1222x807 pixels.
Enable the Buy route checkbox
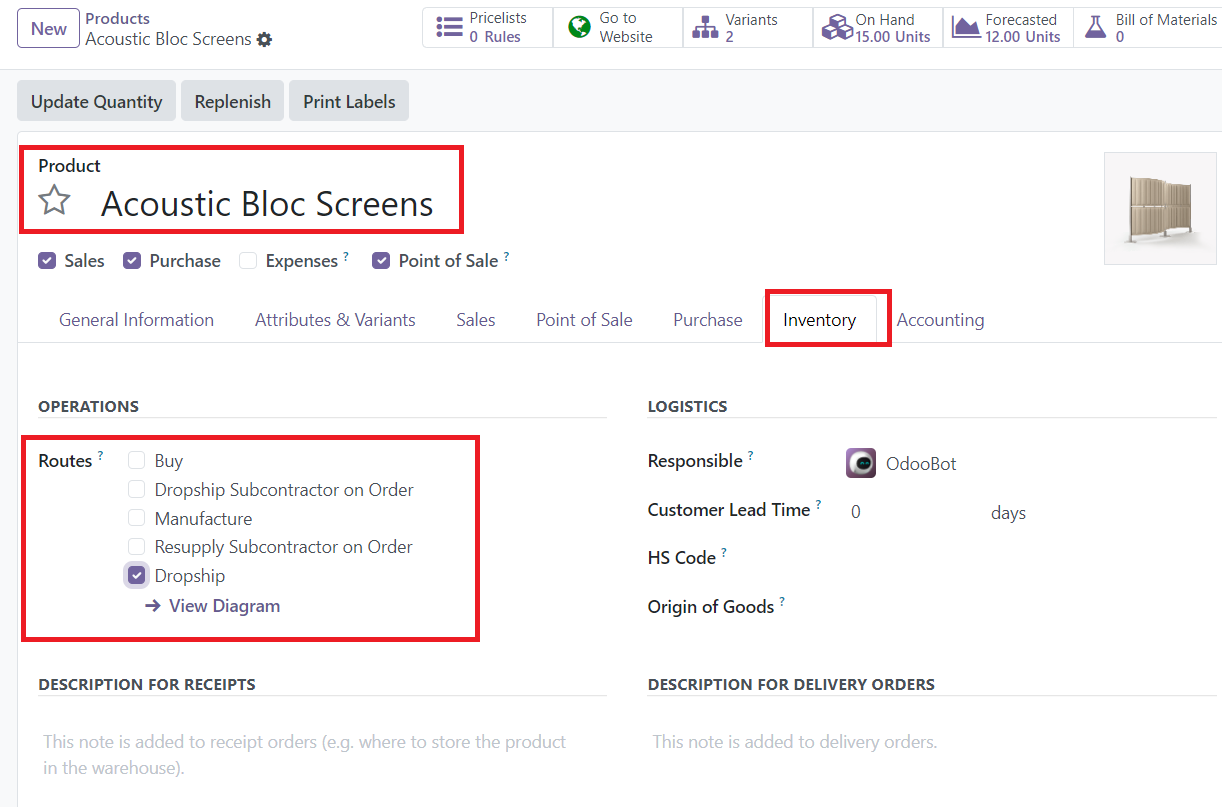pyautogui.click(x=137, y=461)
